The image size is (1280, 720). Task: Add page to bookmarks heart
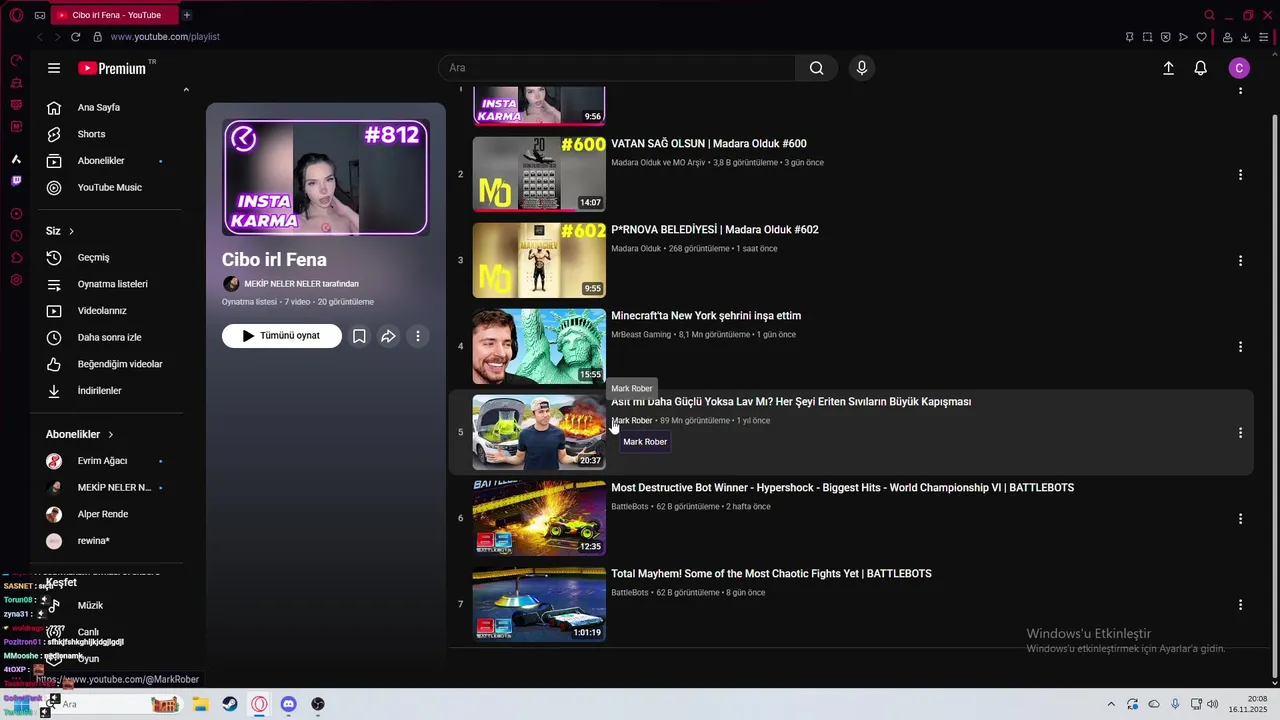coord(1202,37)
